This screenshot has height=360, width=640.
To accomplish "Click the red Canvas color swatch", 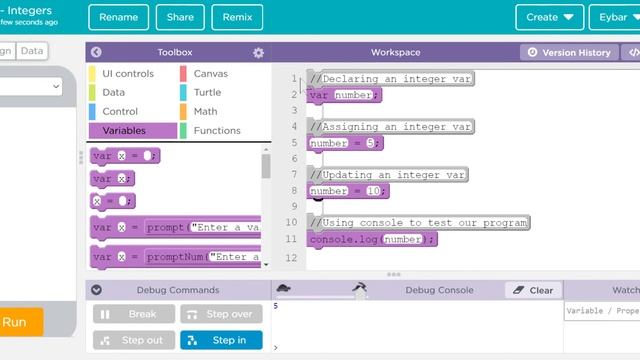I will coord(183,73).
